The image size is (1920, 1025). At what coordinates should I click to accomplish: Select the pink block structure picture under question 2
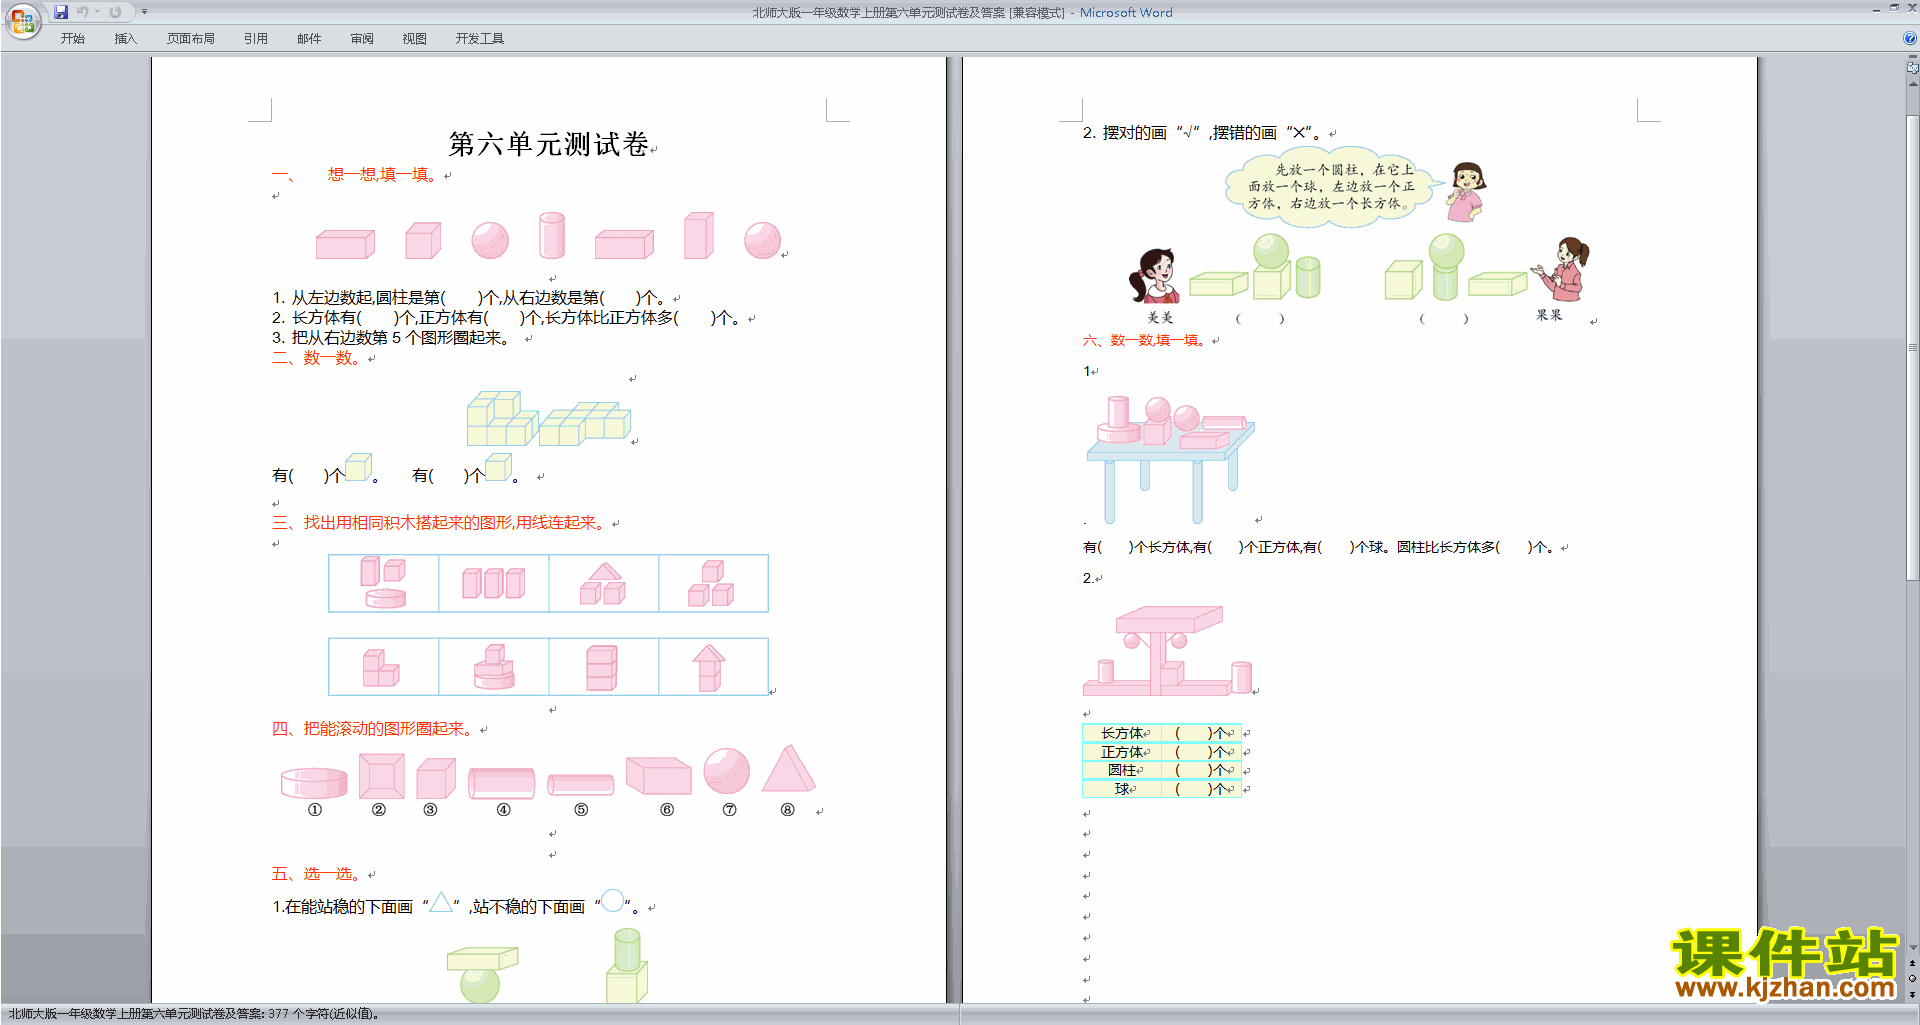pyautogui.click(x=1168, y=651)
